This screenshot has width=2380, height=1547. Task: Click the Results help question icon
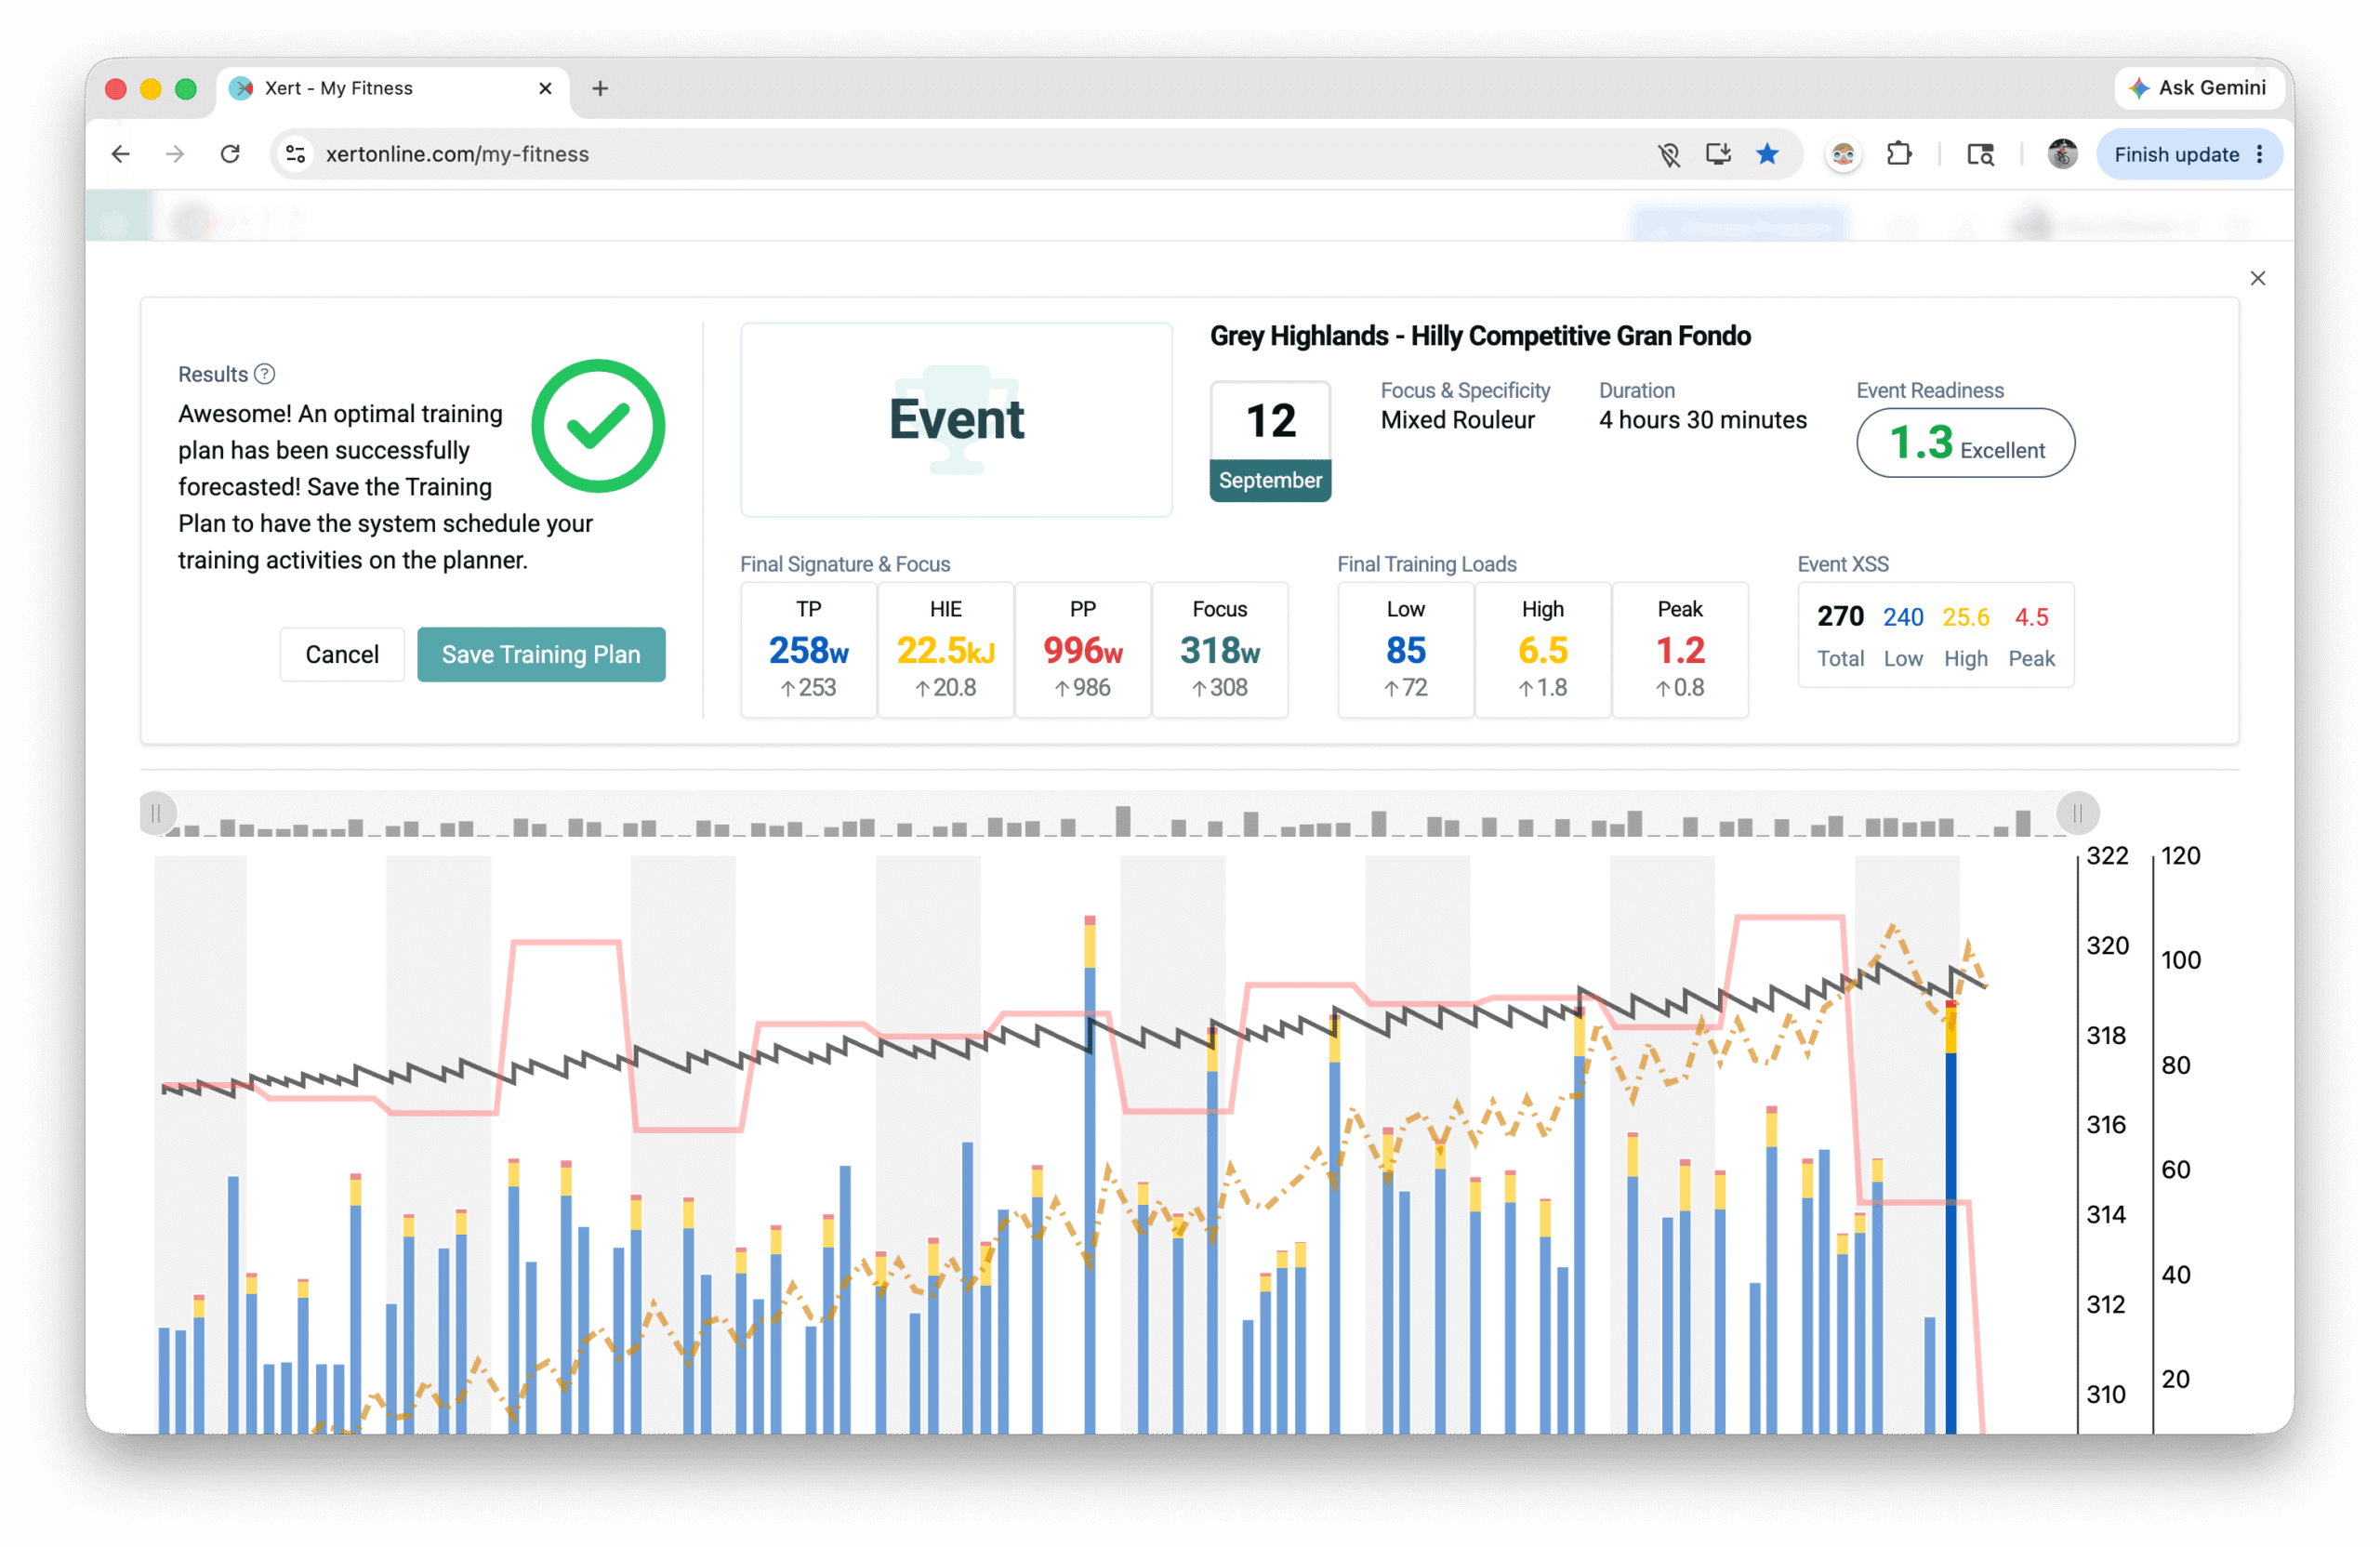[264, 374]
